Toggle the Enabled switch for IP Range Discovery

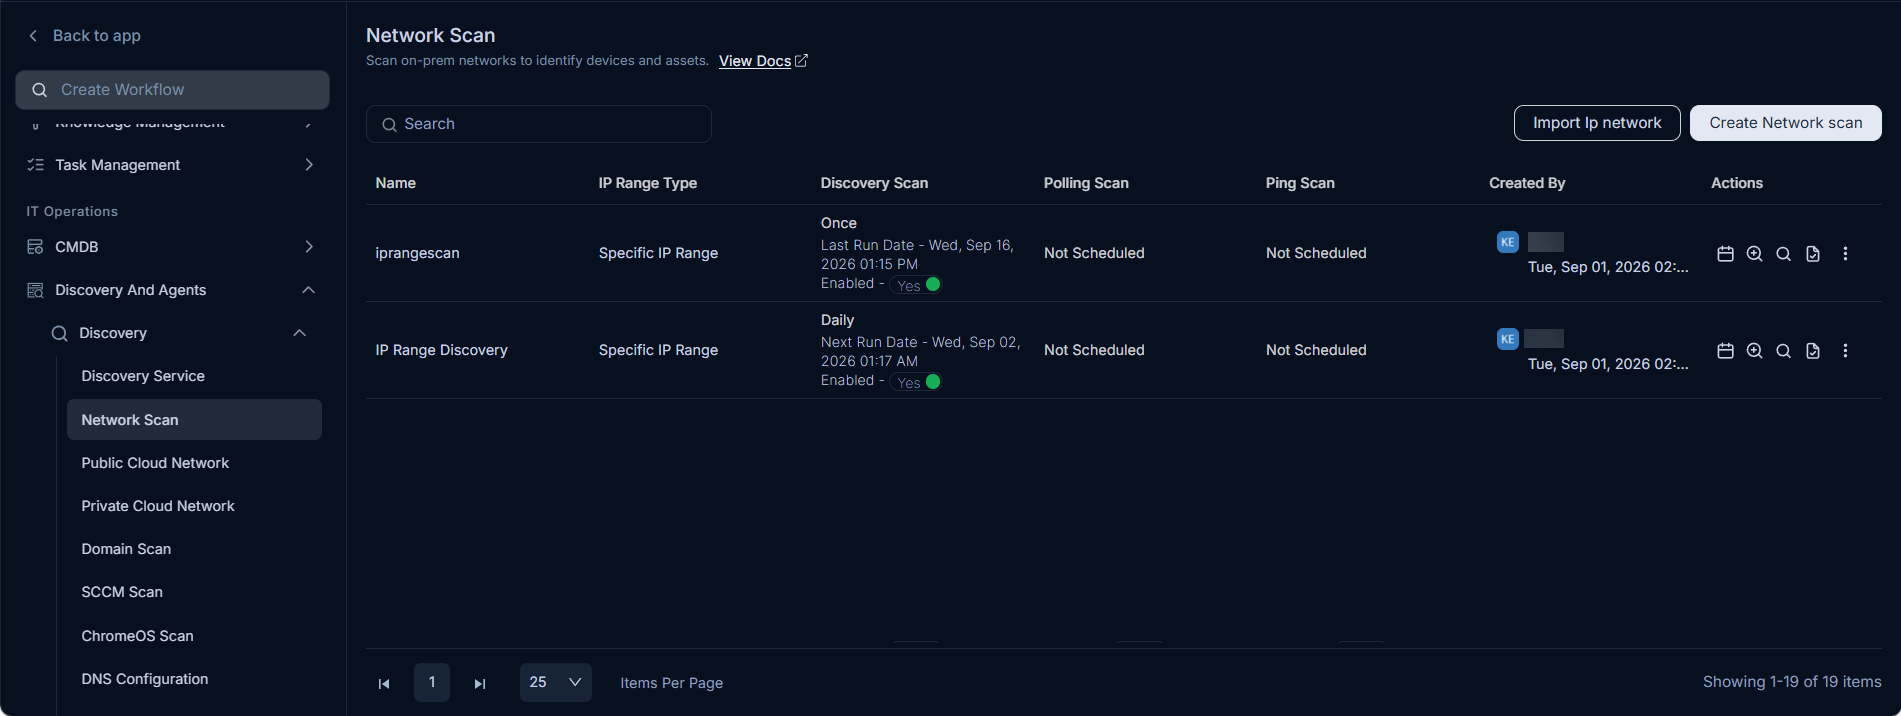coord(917,382)
